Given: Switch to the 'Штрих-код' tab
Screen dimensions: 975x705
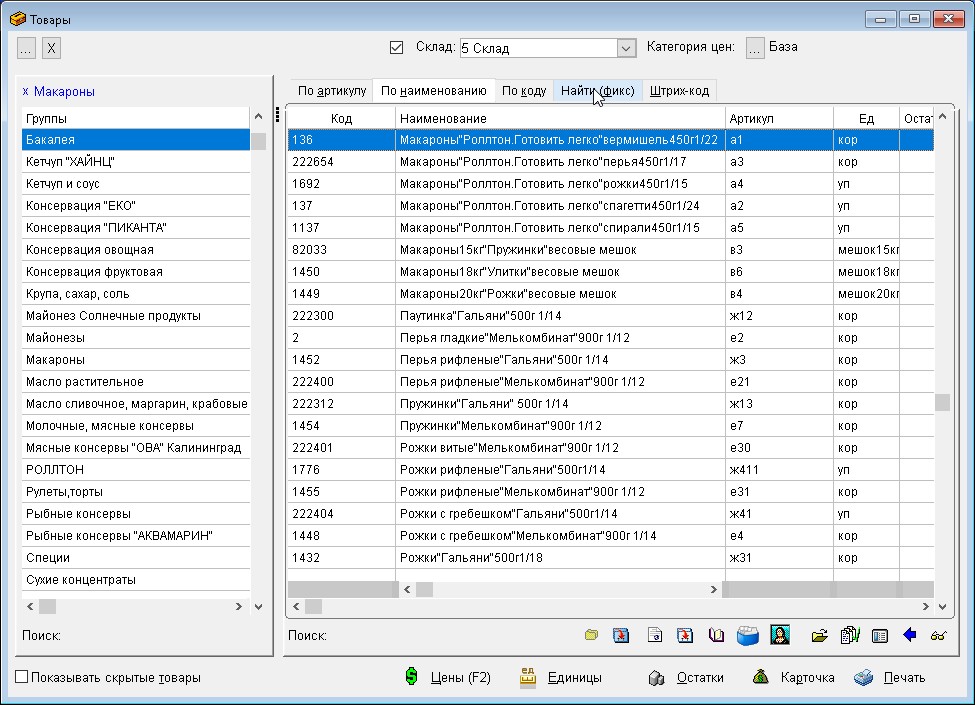Looking at the screenshot, I should [679, 91].
